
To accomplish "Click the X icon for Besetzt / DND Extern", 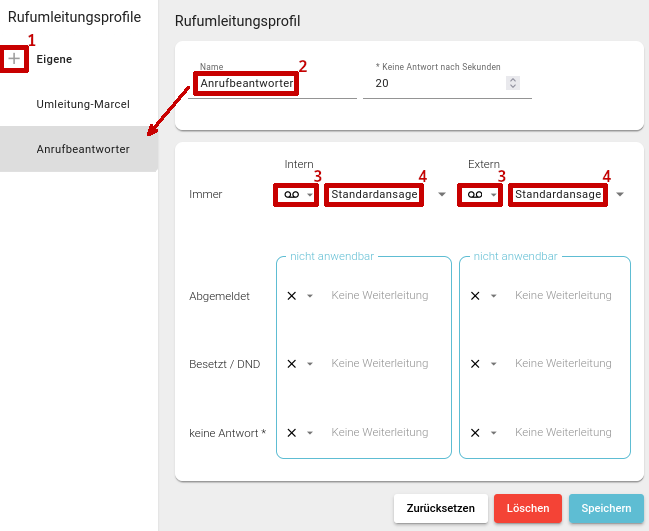I will [x=475, y=364].
